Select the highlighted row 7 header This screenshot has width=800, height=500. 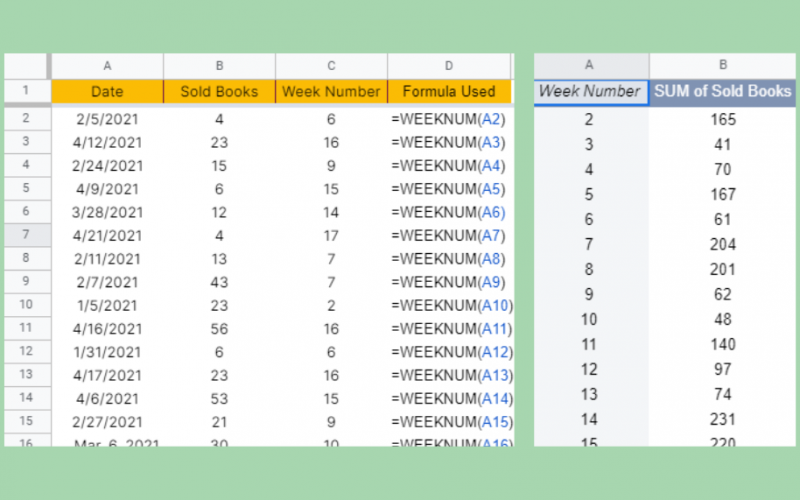27,235
